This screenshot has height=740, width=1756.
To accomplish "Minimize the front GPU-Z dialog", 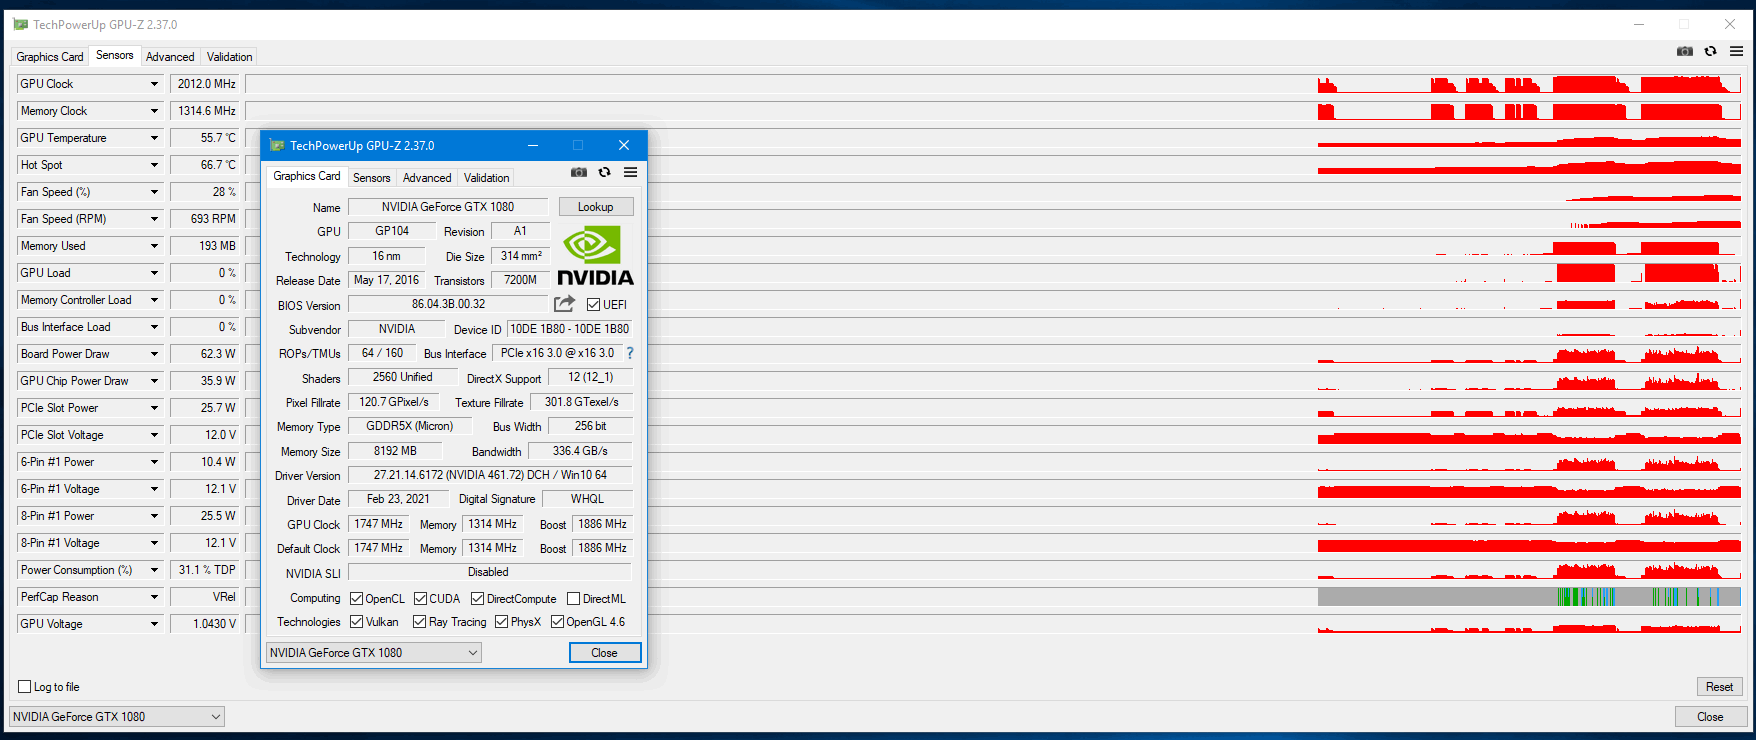I will pyautogui.click(x=534, y=145).
